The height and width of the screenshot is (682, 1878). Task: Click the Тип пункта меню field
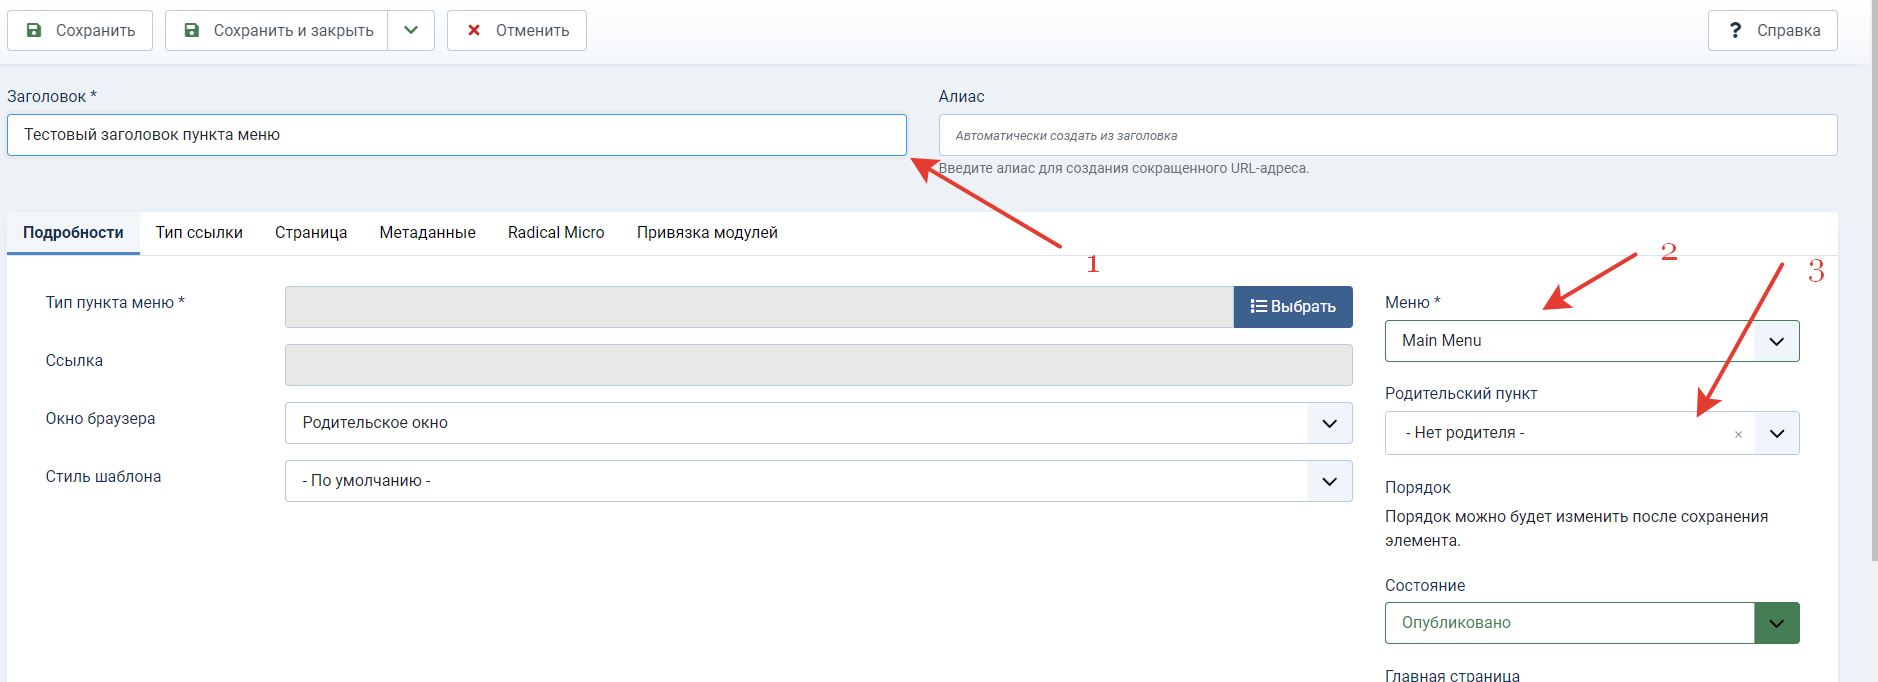click(x=759, y=307)
